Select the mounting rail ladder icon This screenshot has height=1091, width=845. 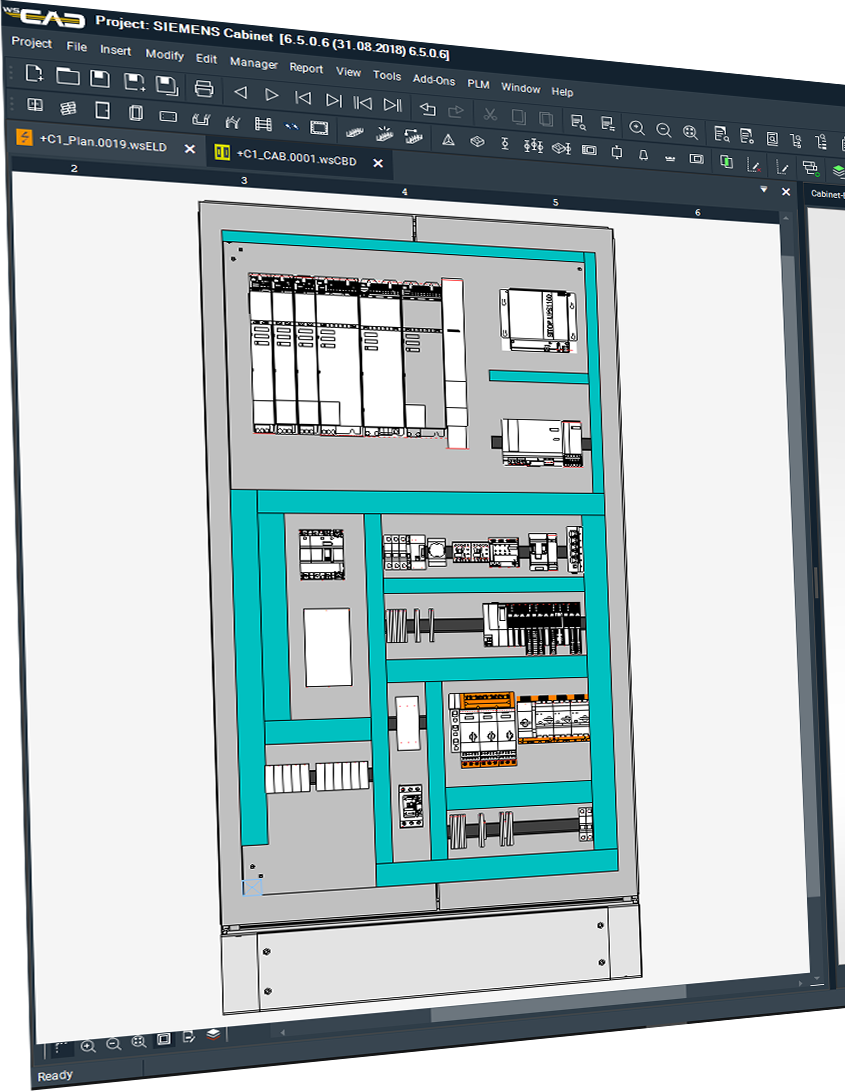[263, 125]
